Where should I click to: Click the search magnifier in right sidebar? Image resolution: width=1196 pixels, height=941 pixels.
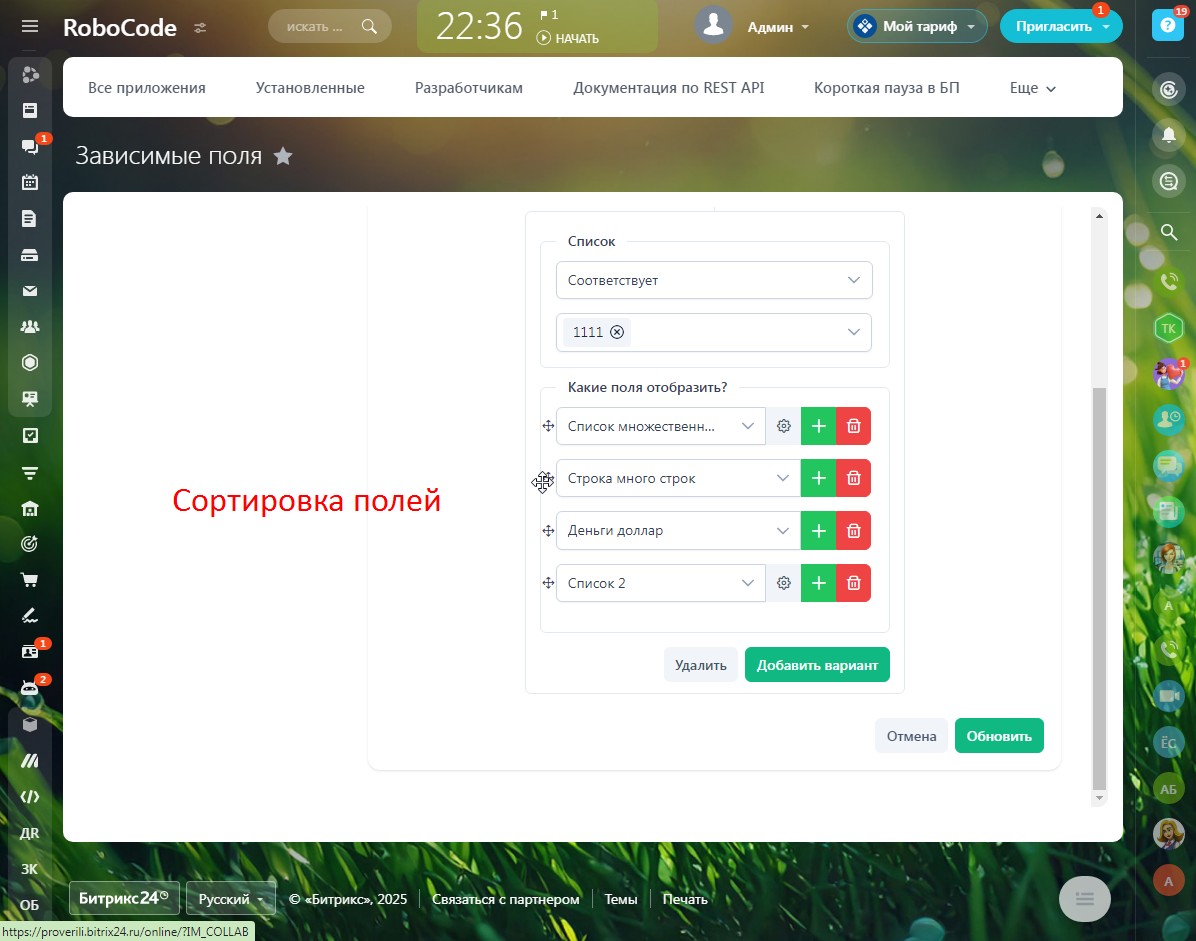coord(1168,232)
